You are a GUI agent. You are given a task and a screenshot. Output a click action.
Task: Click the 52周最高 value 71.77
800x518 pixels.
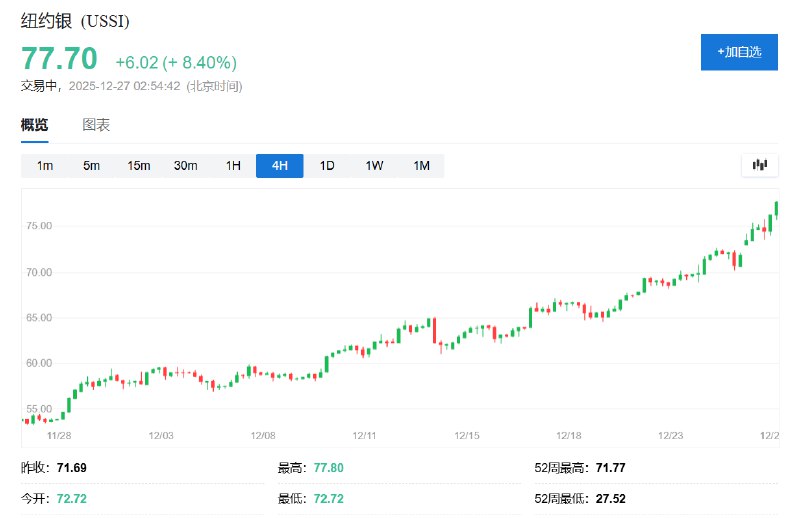coord(610,467)
